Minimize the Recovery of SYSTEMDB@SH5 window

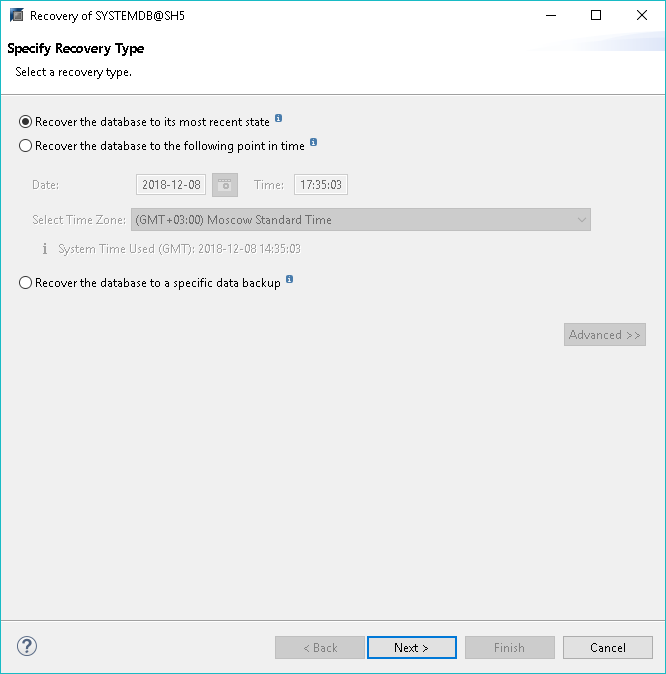point(551,15)
